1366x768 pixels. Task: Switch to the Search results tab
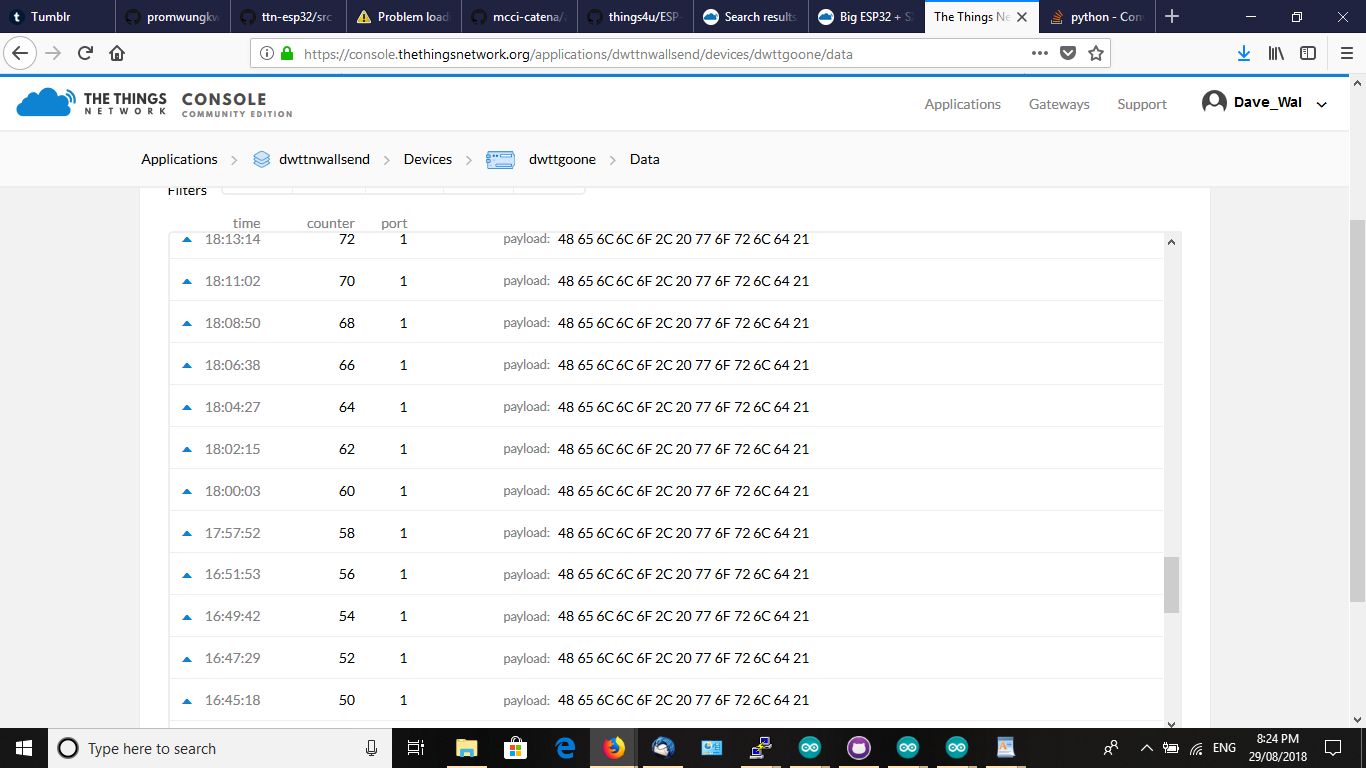click(750, 16)
